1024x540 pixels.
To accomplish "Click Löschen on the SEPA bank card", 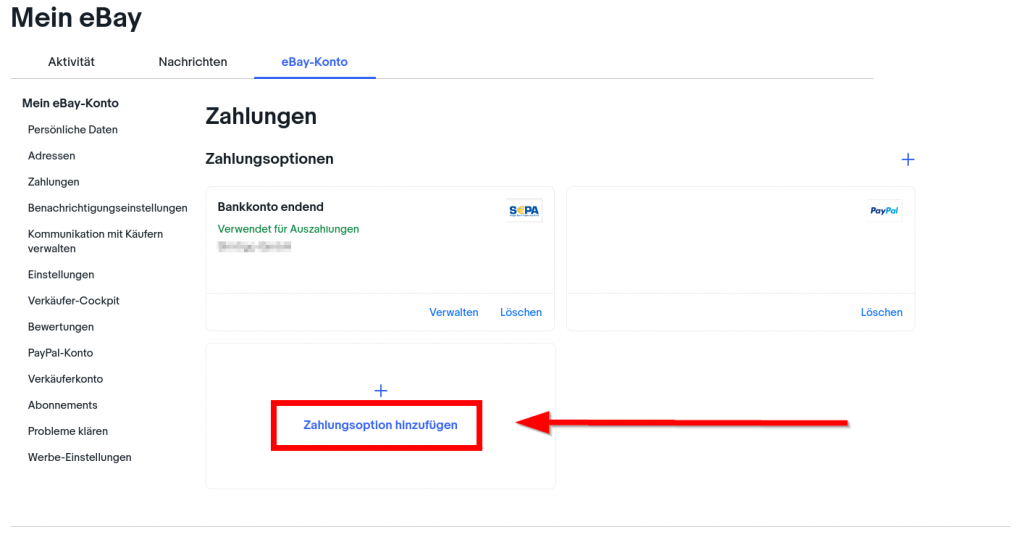I will (520, 312).
